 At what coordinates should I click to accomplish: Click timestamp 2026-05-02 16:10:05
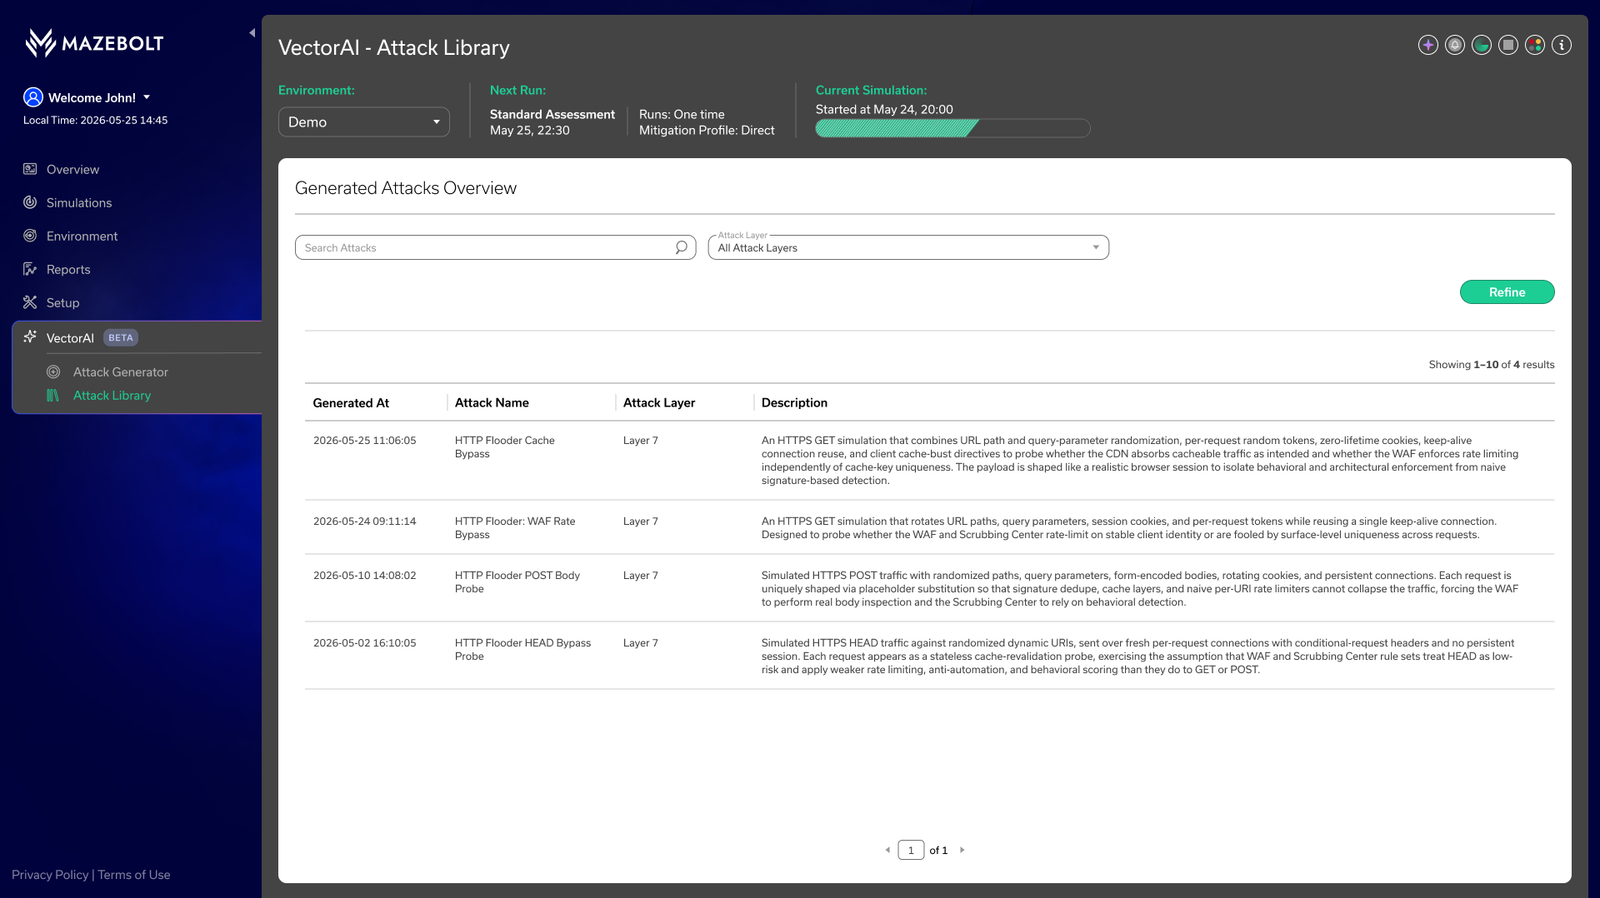click(364, 643)
